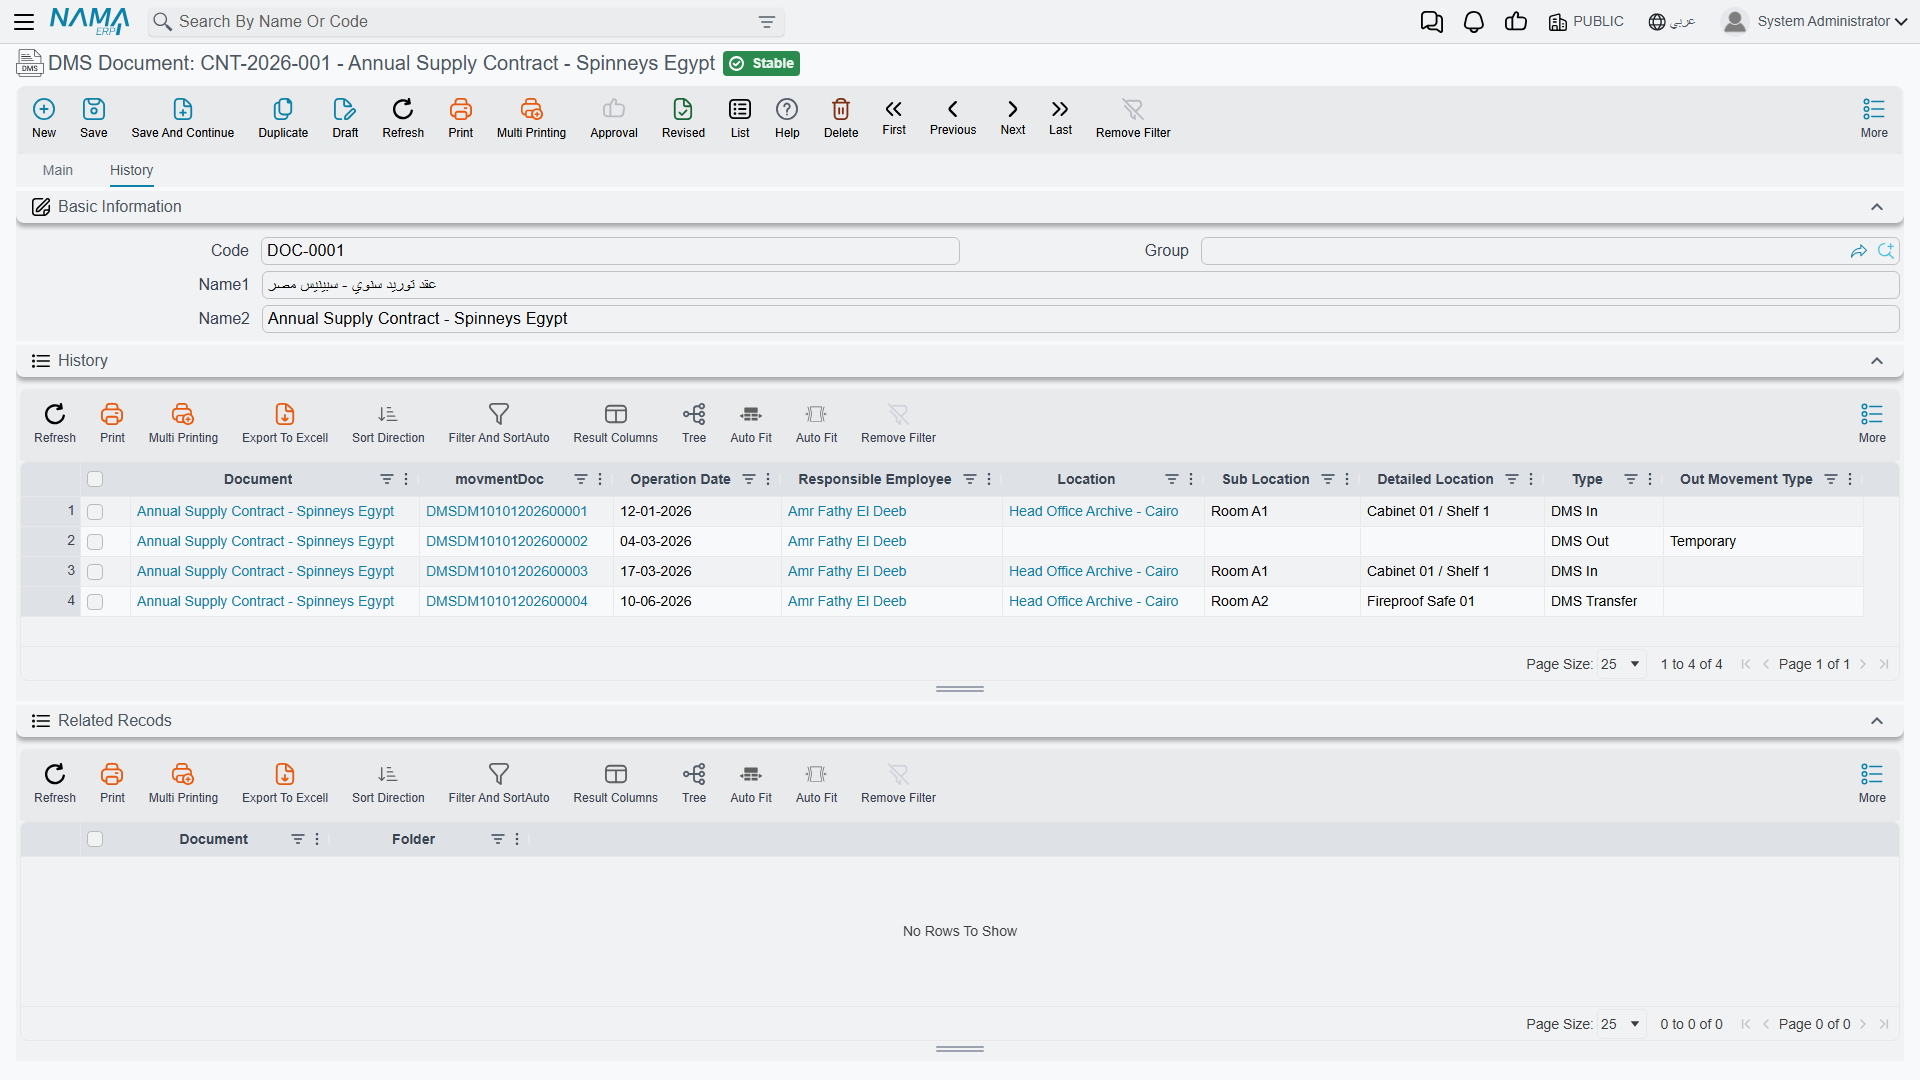Click the Related Records resize handle
1920x1080 pixels.
tap(960, 1049)
